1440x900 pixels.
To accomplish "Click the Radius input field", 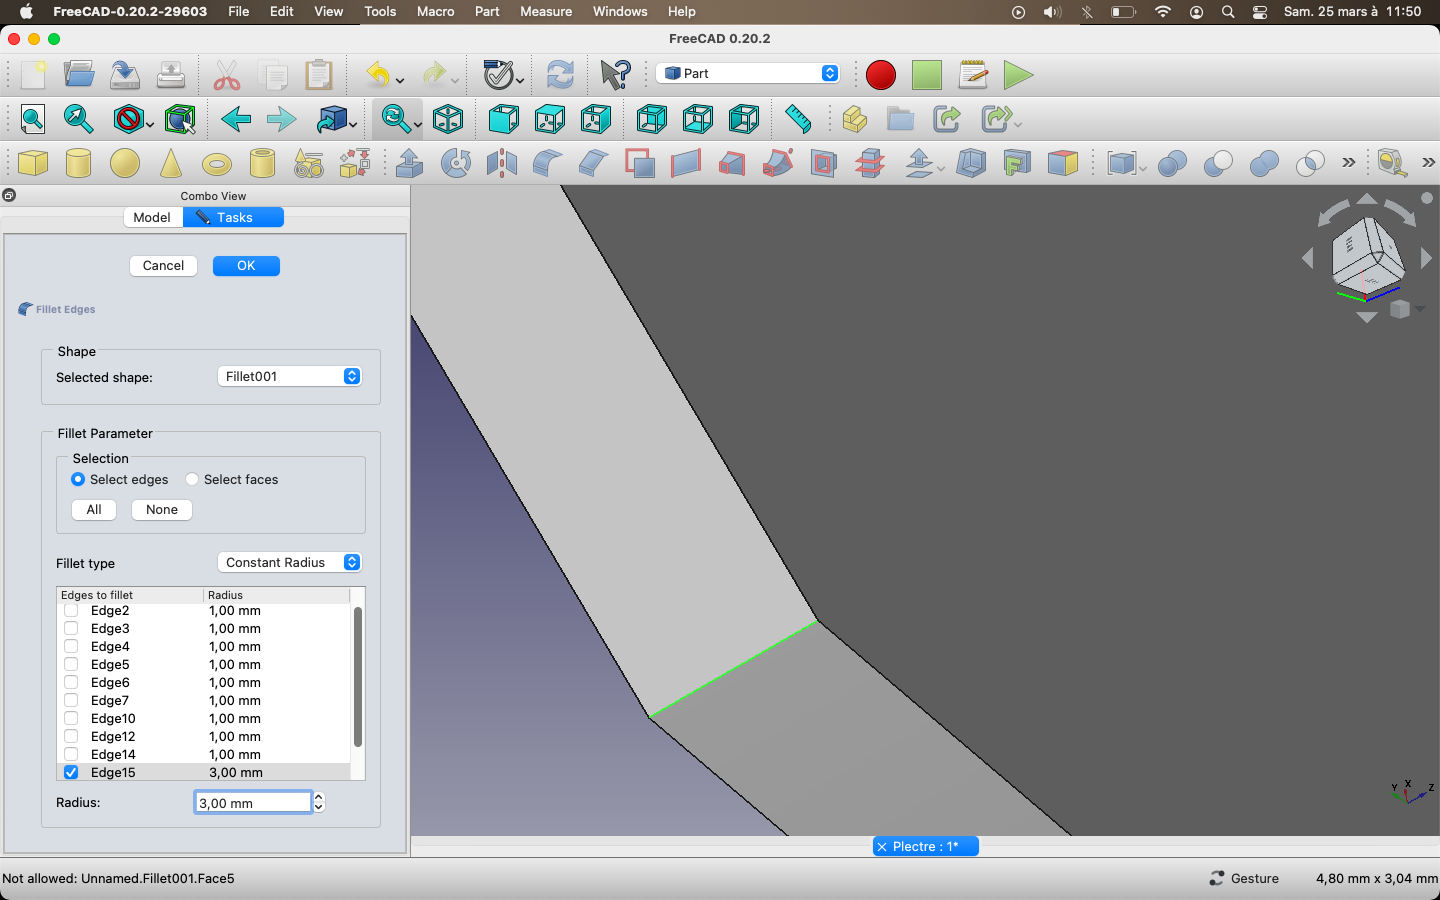I will (253, 802).
